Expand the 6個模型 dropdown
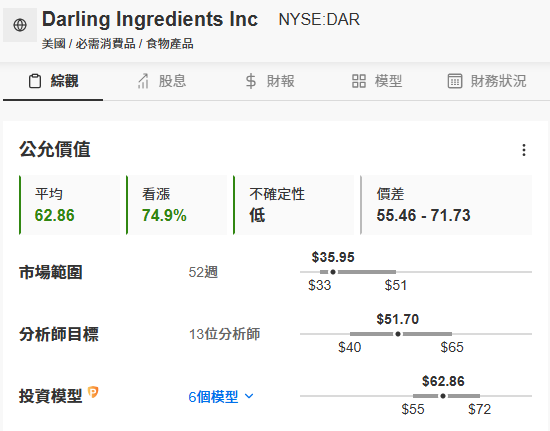The height and width of the screenshot is (431, 550). tap(221, 397)
